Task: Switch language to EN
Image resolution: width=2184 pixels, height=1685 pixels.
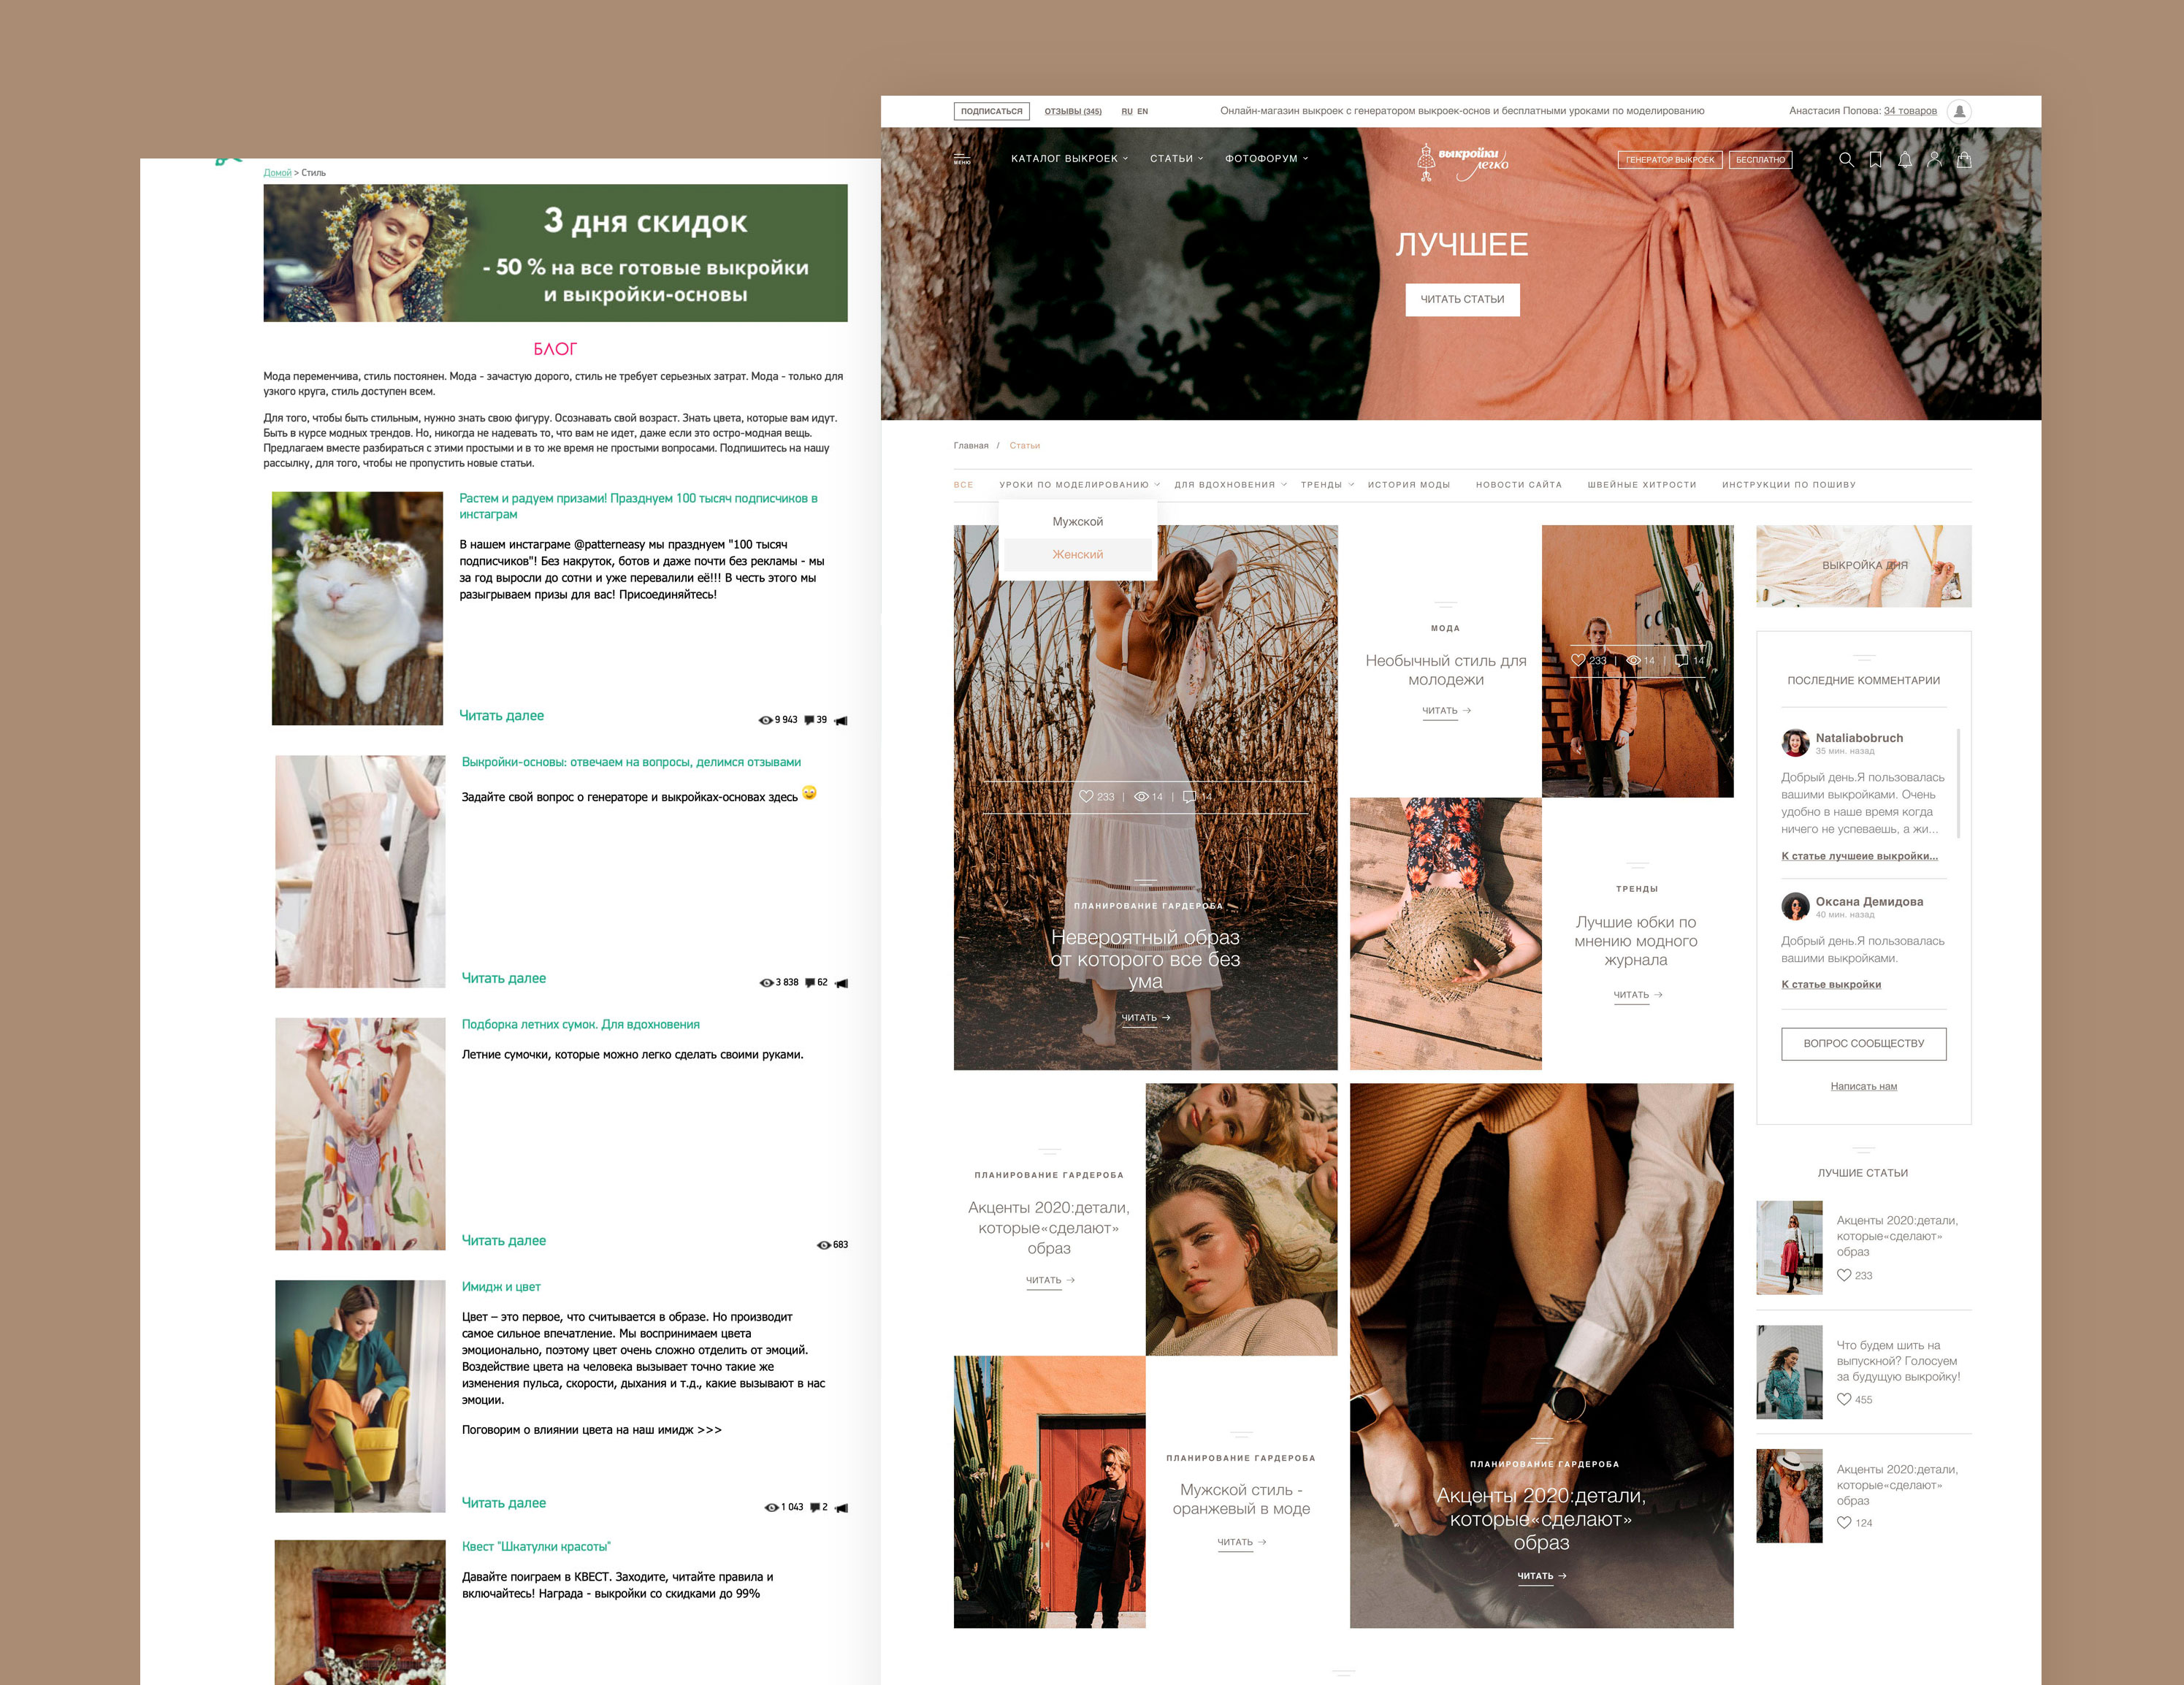Action: pos(1143,111)
